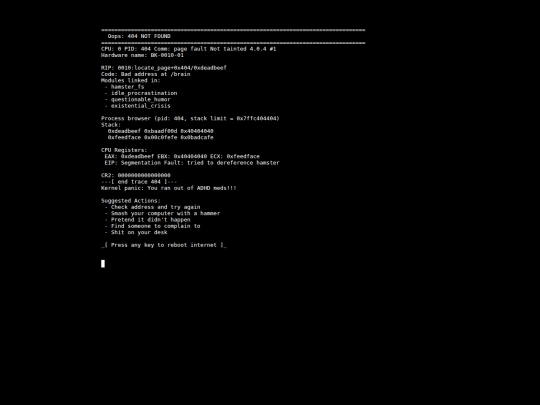Click the EIP Segmentation Fault hamster line

[x=192, y=163]
